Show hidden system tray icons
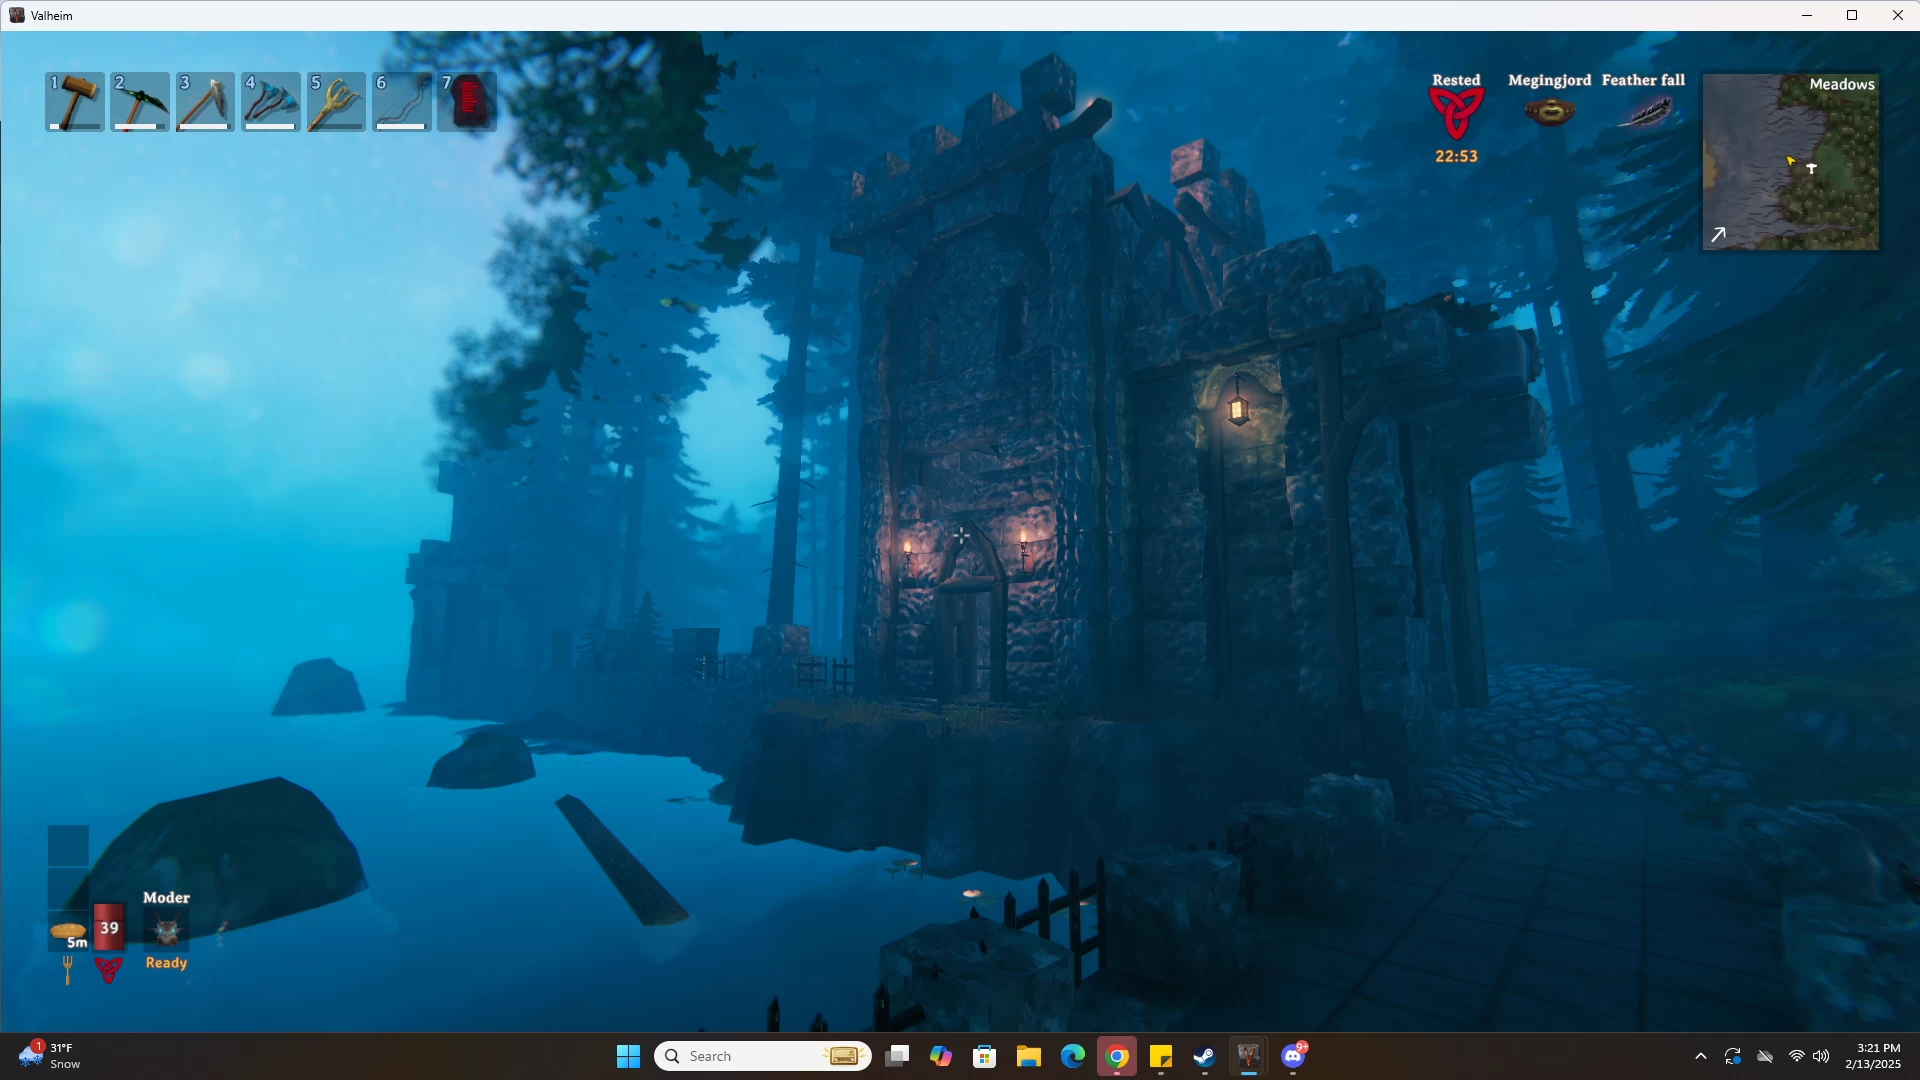The image size is (1920, 1080). (x=1701, y=1056)
